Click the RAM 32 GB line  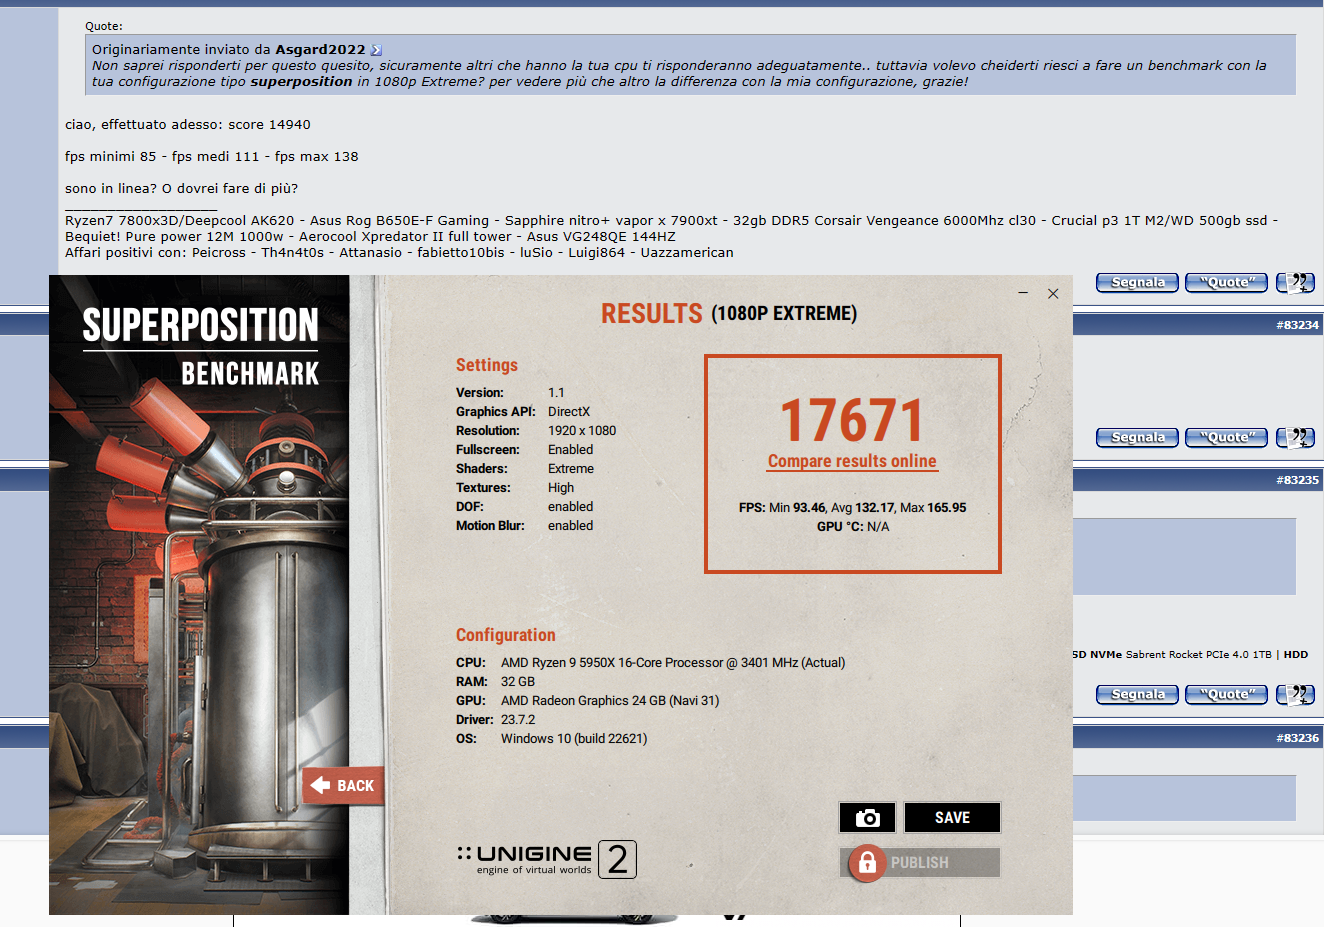[x=495, y=682]
